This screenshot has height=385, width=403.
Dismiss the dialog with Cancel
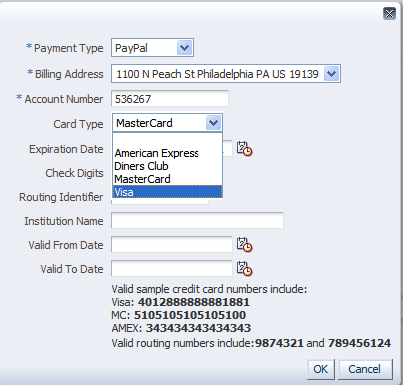[x=365, y=369]
